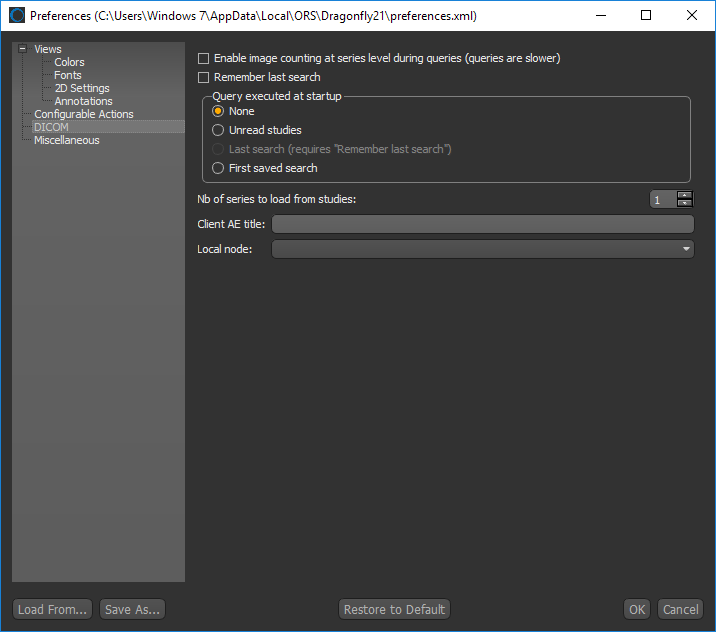716x632 pixels.
Task: Select Colors in the preferences tree
Action: pos(69,62)
